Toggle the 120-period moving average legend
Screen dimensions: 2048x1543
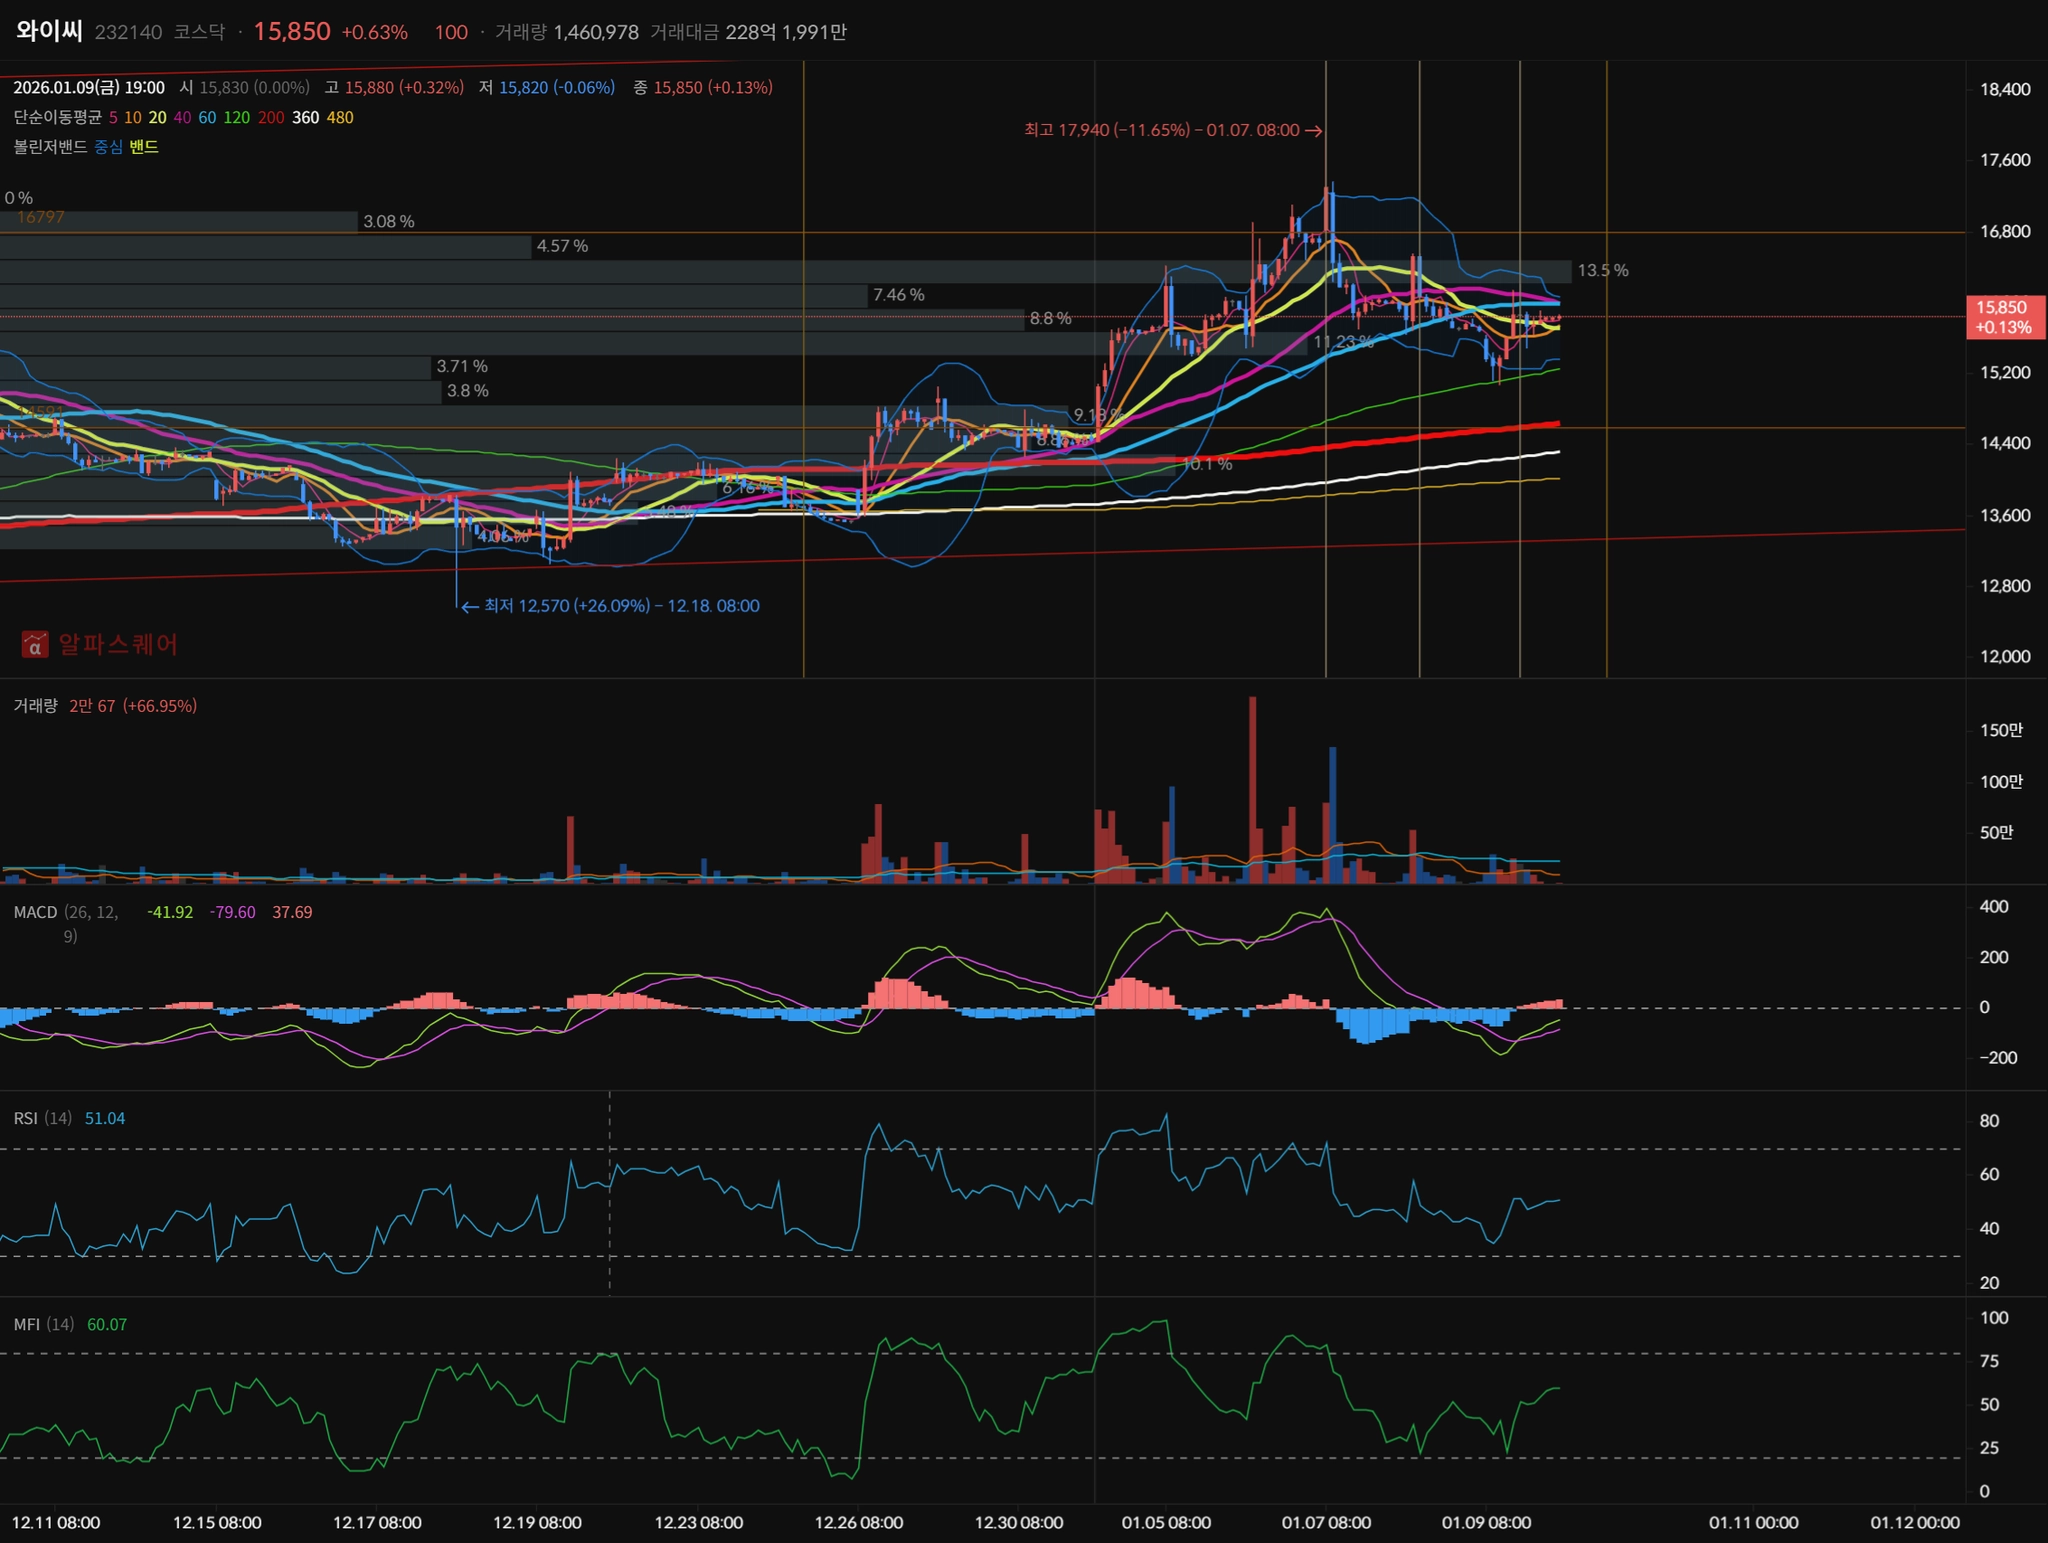[236, 118]
